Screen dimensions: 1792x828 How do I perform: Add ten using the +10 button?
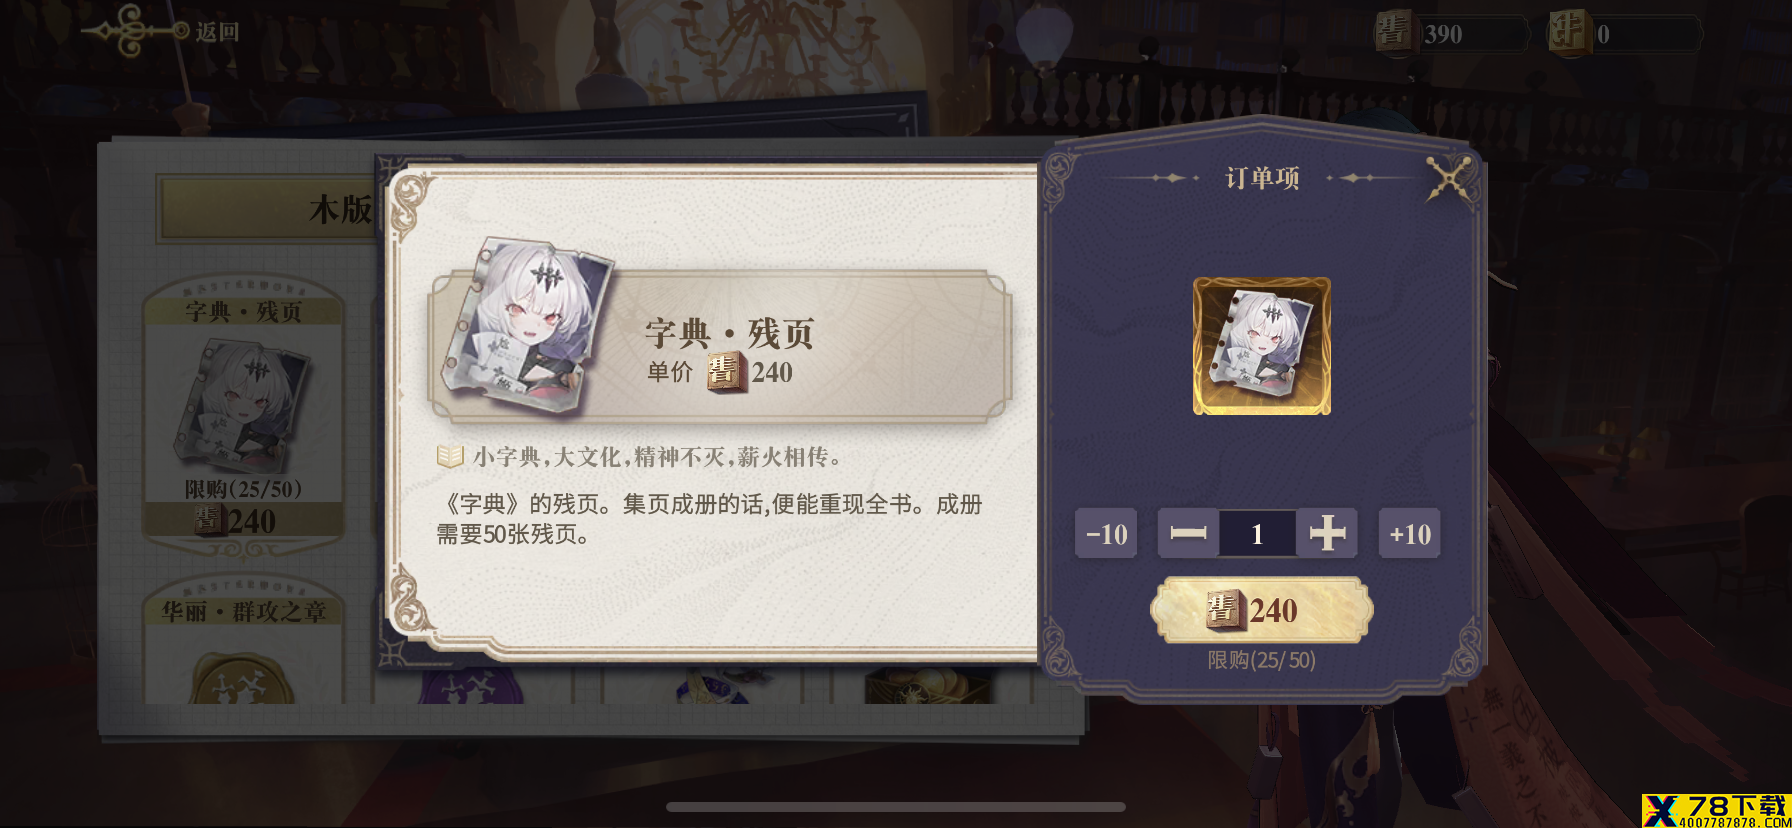click(1410, 534)
